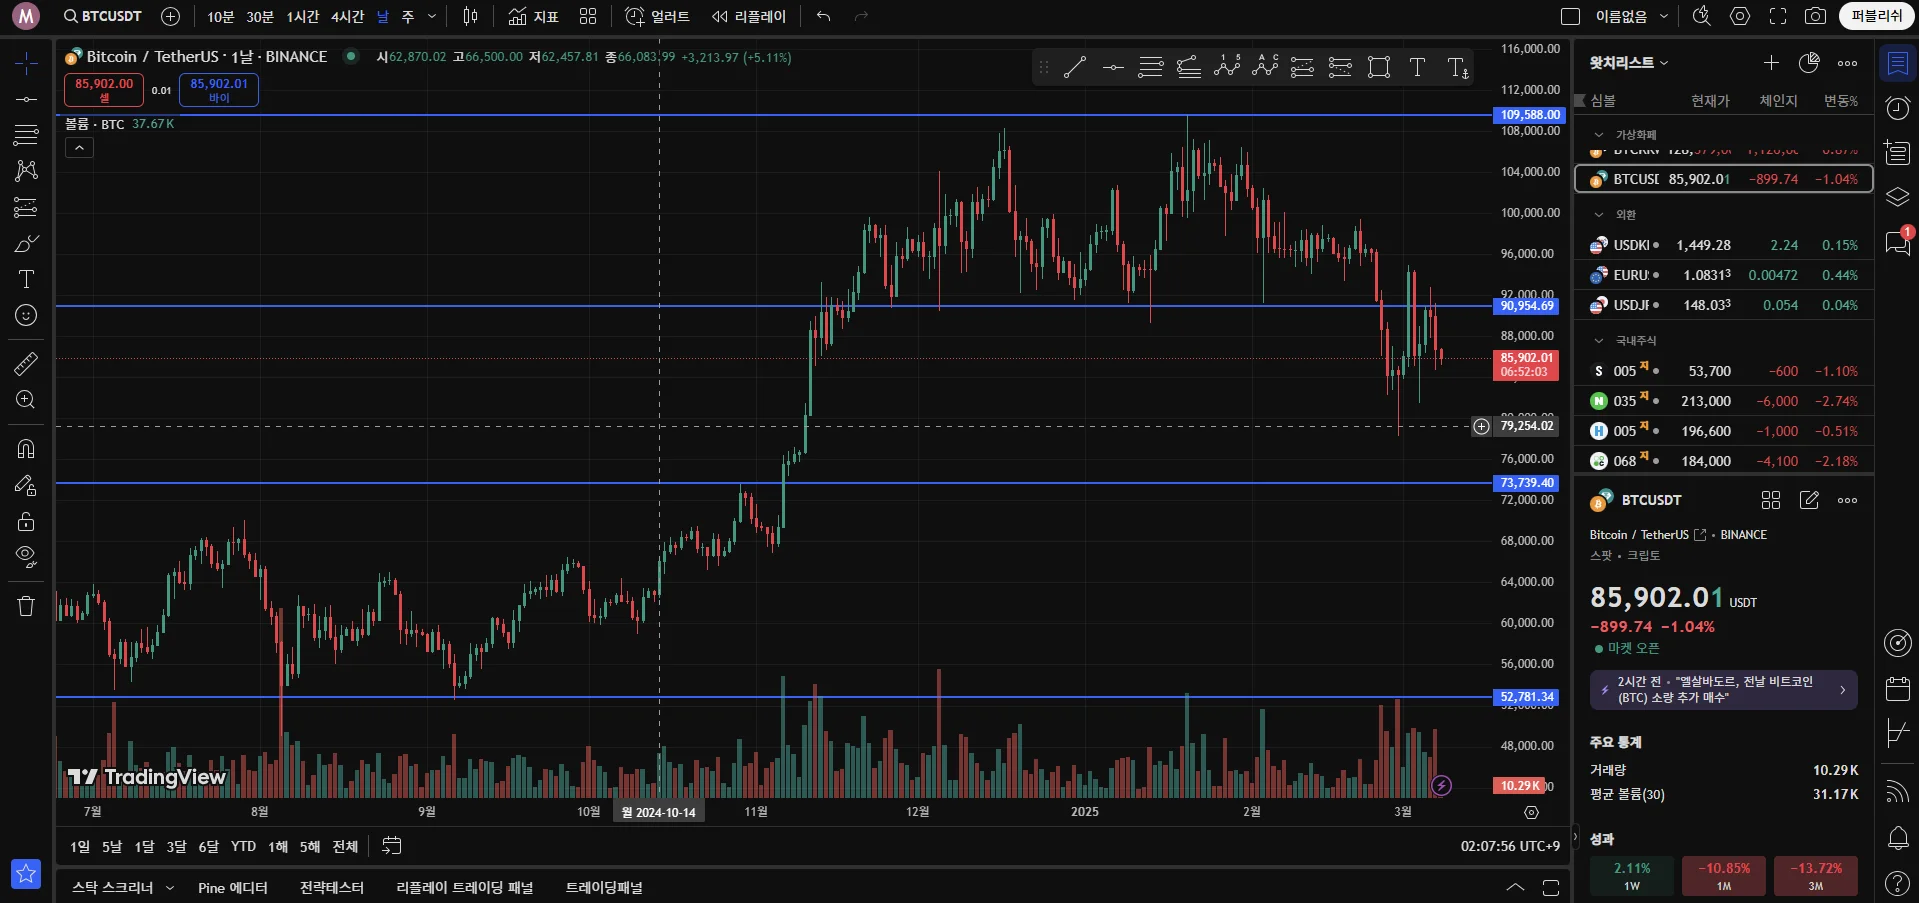Viewport: 1919px width, 903px height.
Task: Toggle stay in drawing mode pencil-lock
Action: (x=26, y=485)
